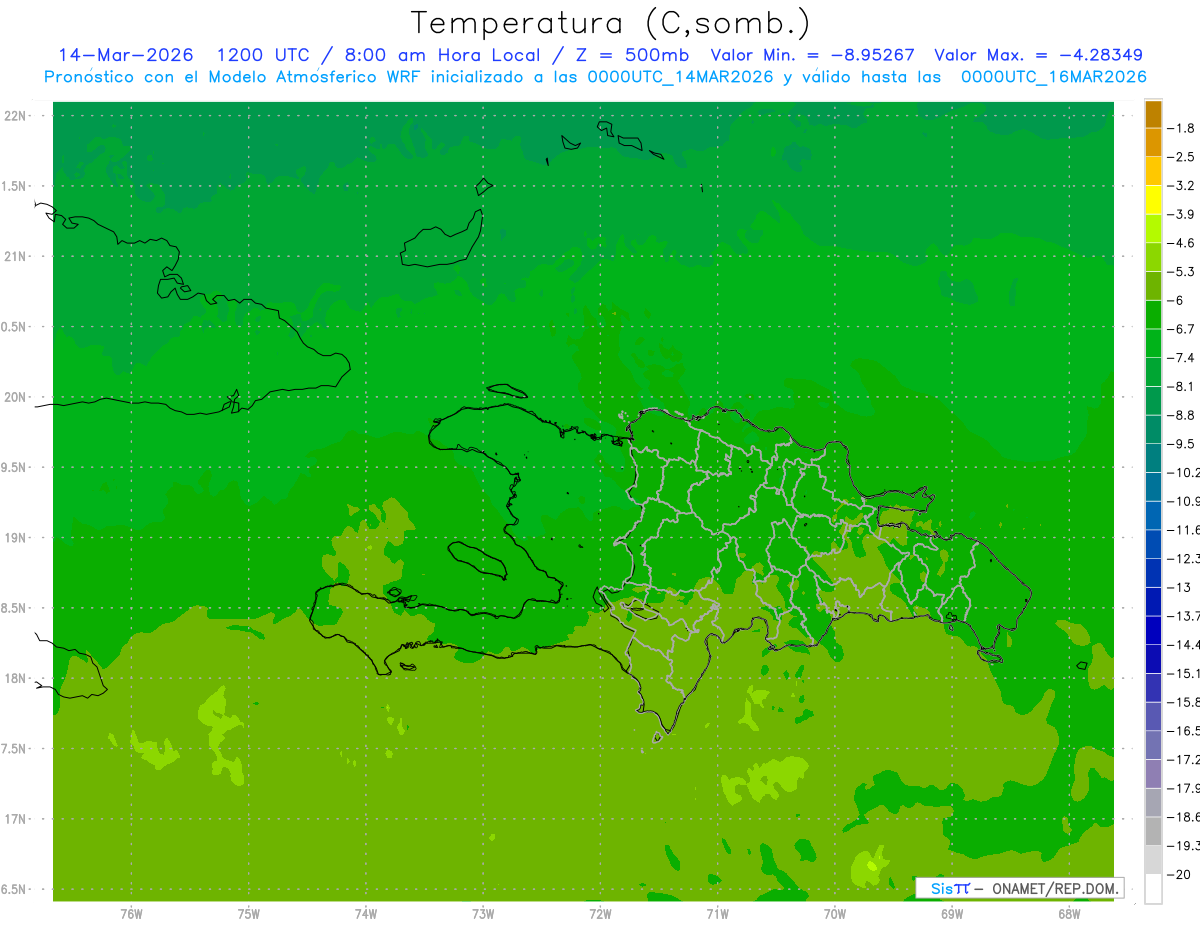Click the "20N" latitude axis label
1200x927 pixels.
point(14,397)
